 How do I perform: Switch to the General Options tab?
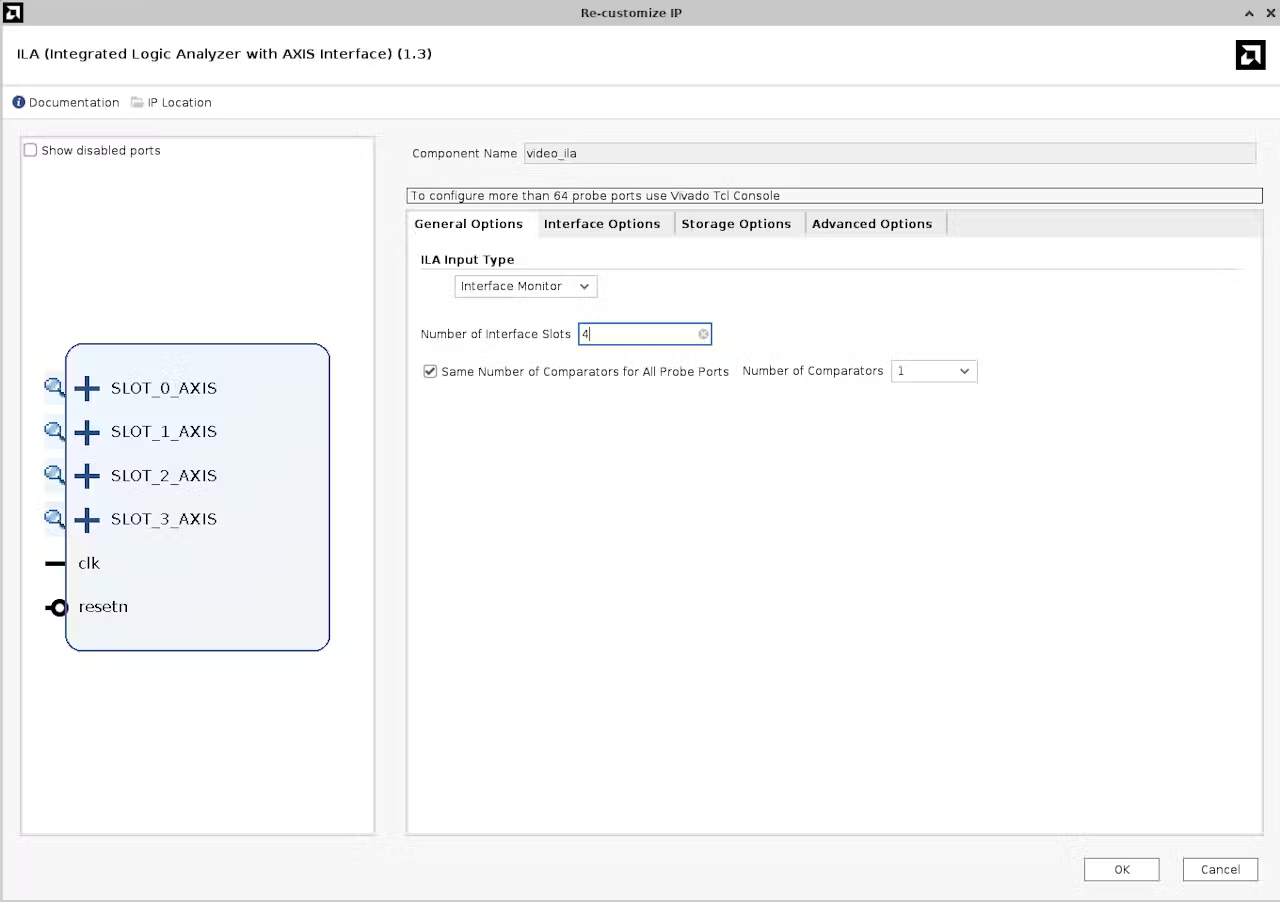click(x=468, y=224)
